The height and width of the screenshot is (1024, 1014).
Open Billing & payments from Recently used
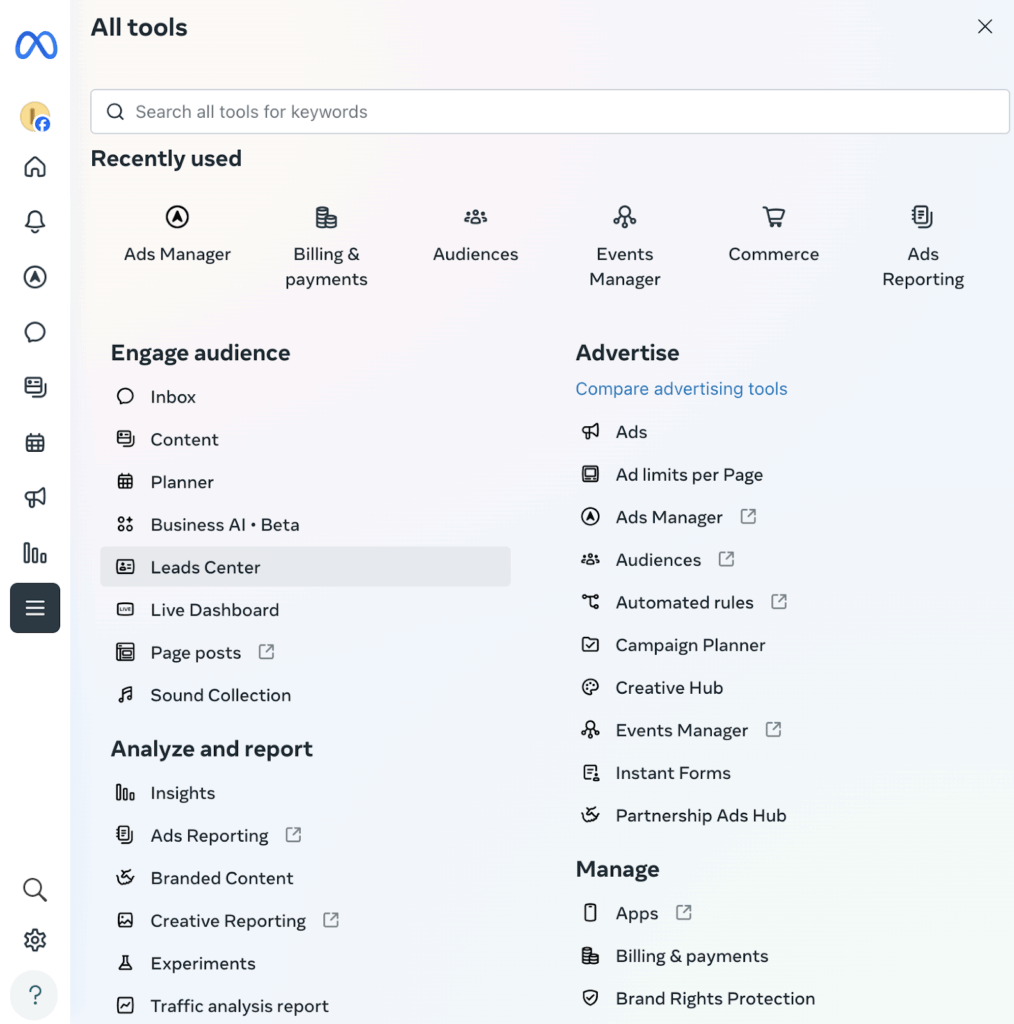pyautogui.click(x=326, y=246)
